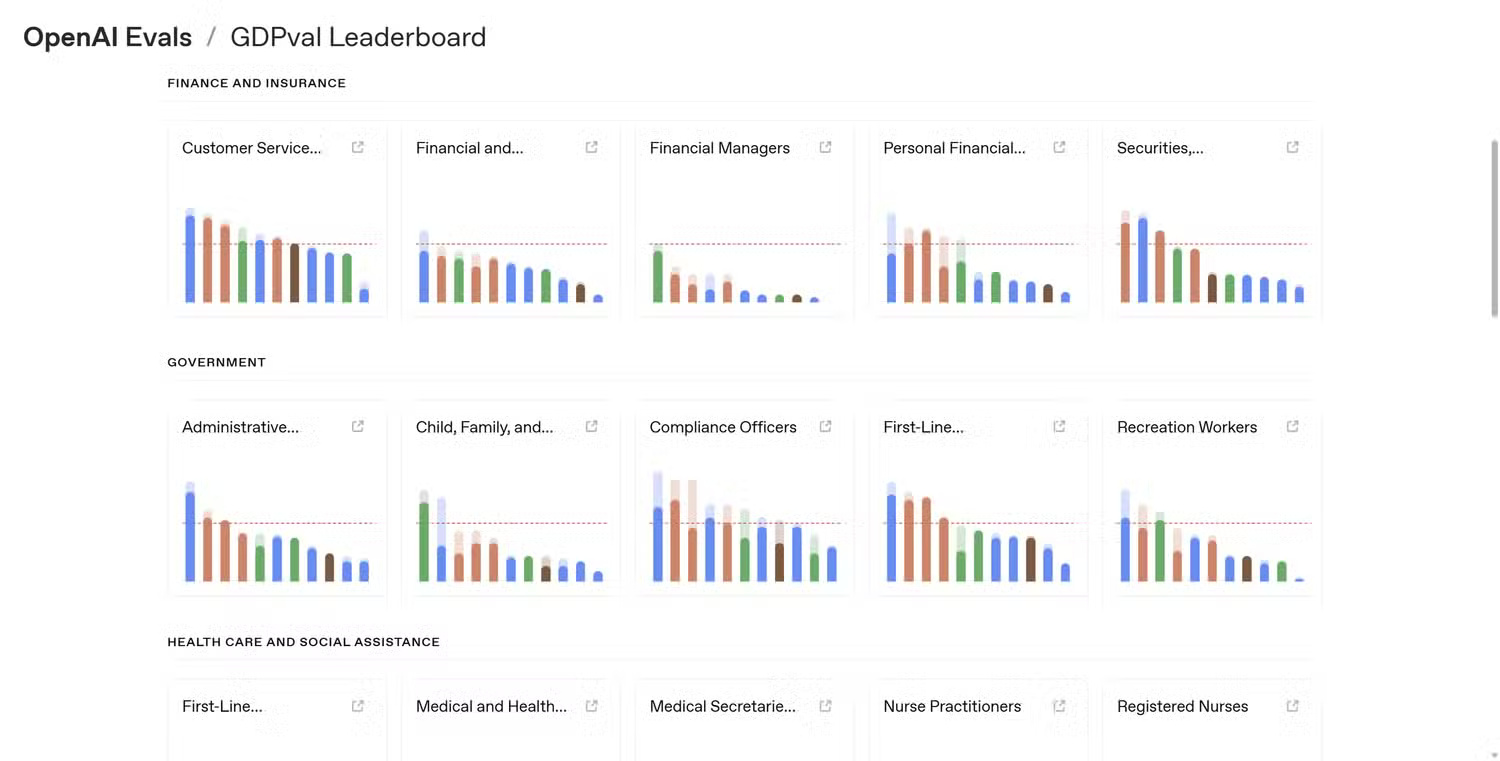The height and width of the screenshot is (761, 1500).
Task: Open external link on Recreation Workers card
Action: (x=1292, y=425)
